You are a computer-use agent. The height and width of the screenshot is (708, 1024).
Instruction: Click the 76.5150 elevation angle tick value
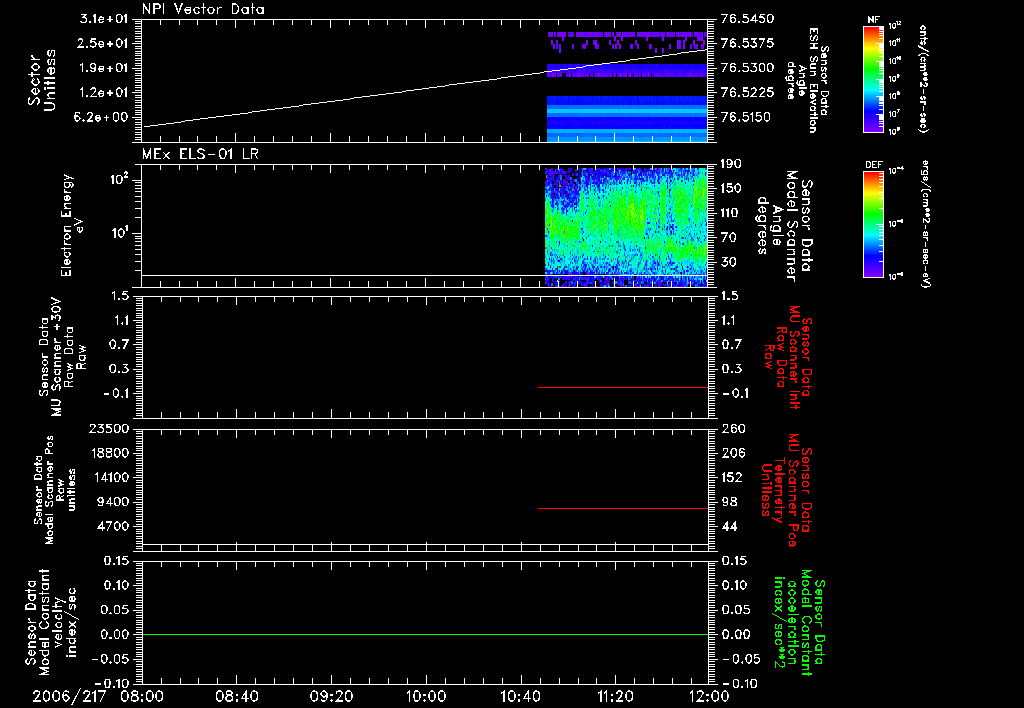pos(748,118)
